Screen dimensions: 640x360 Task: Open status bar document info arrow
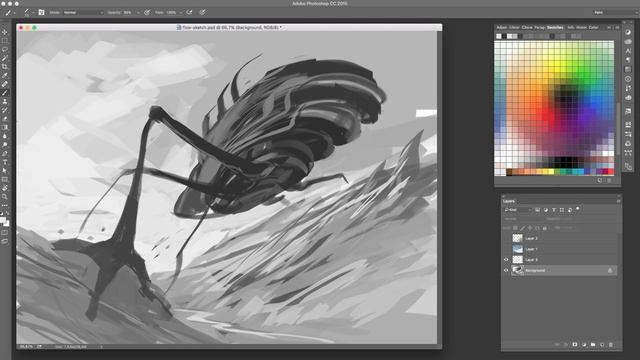click(101, 347)
